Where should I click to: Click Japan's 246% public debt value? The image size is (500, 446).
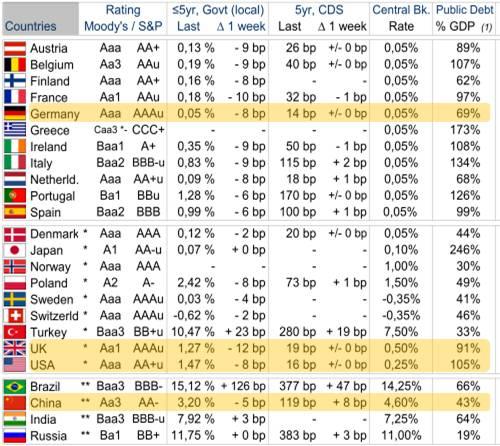coord(465,250)
